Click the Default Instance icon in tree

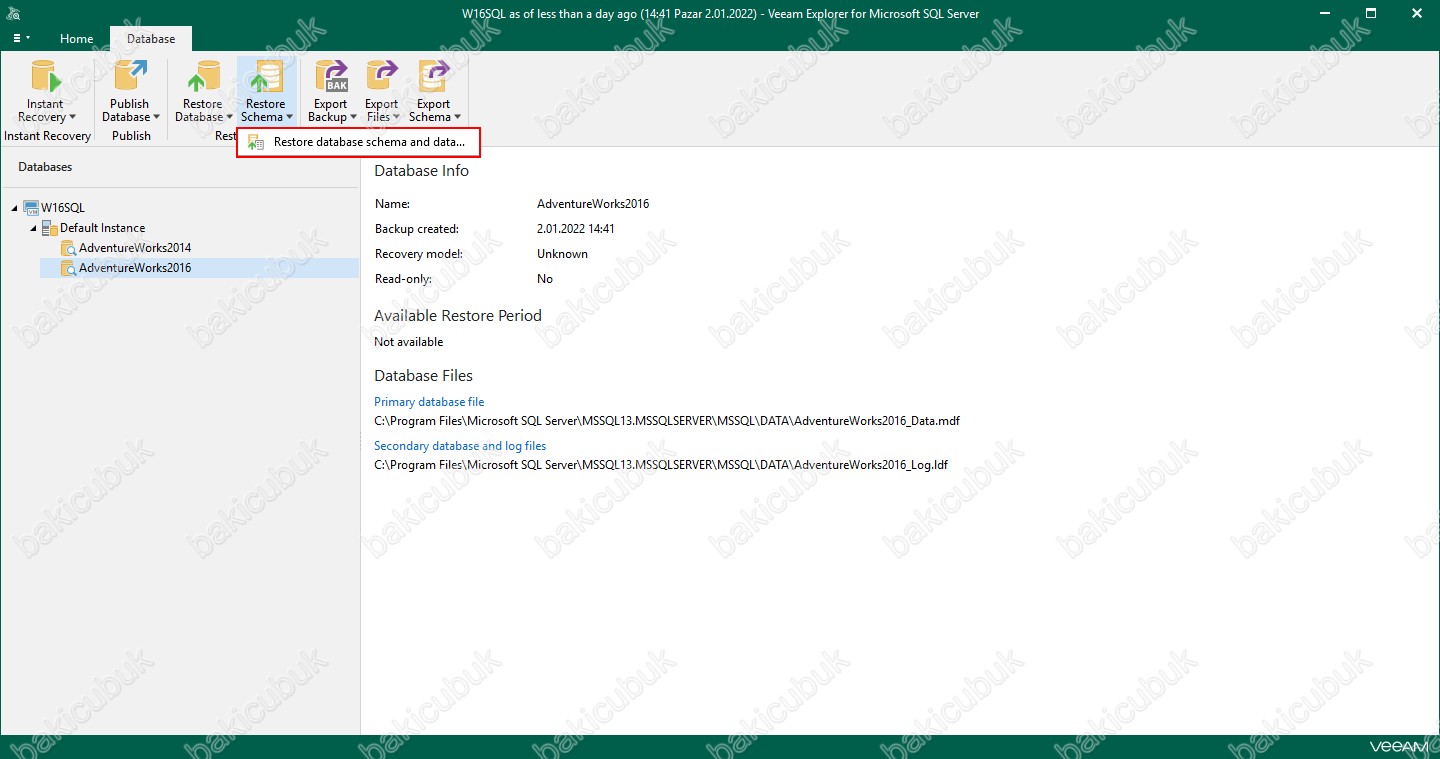(50, 228)
